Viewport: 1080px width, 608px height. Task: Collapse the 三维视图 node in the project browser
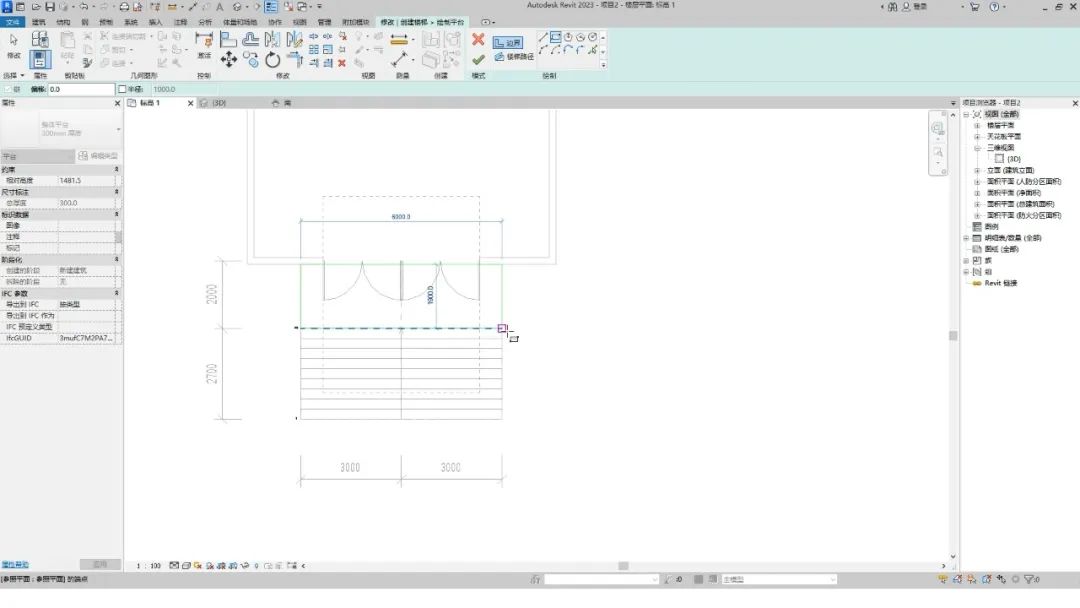point(977,148)
